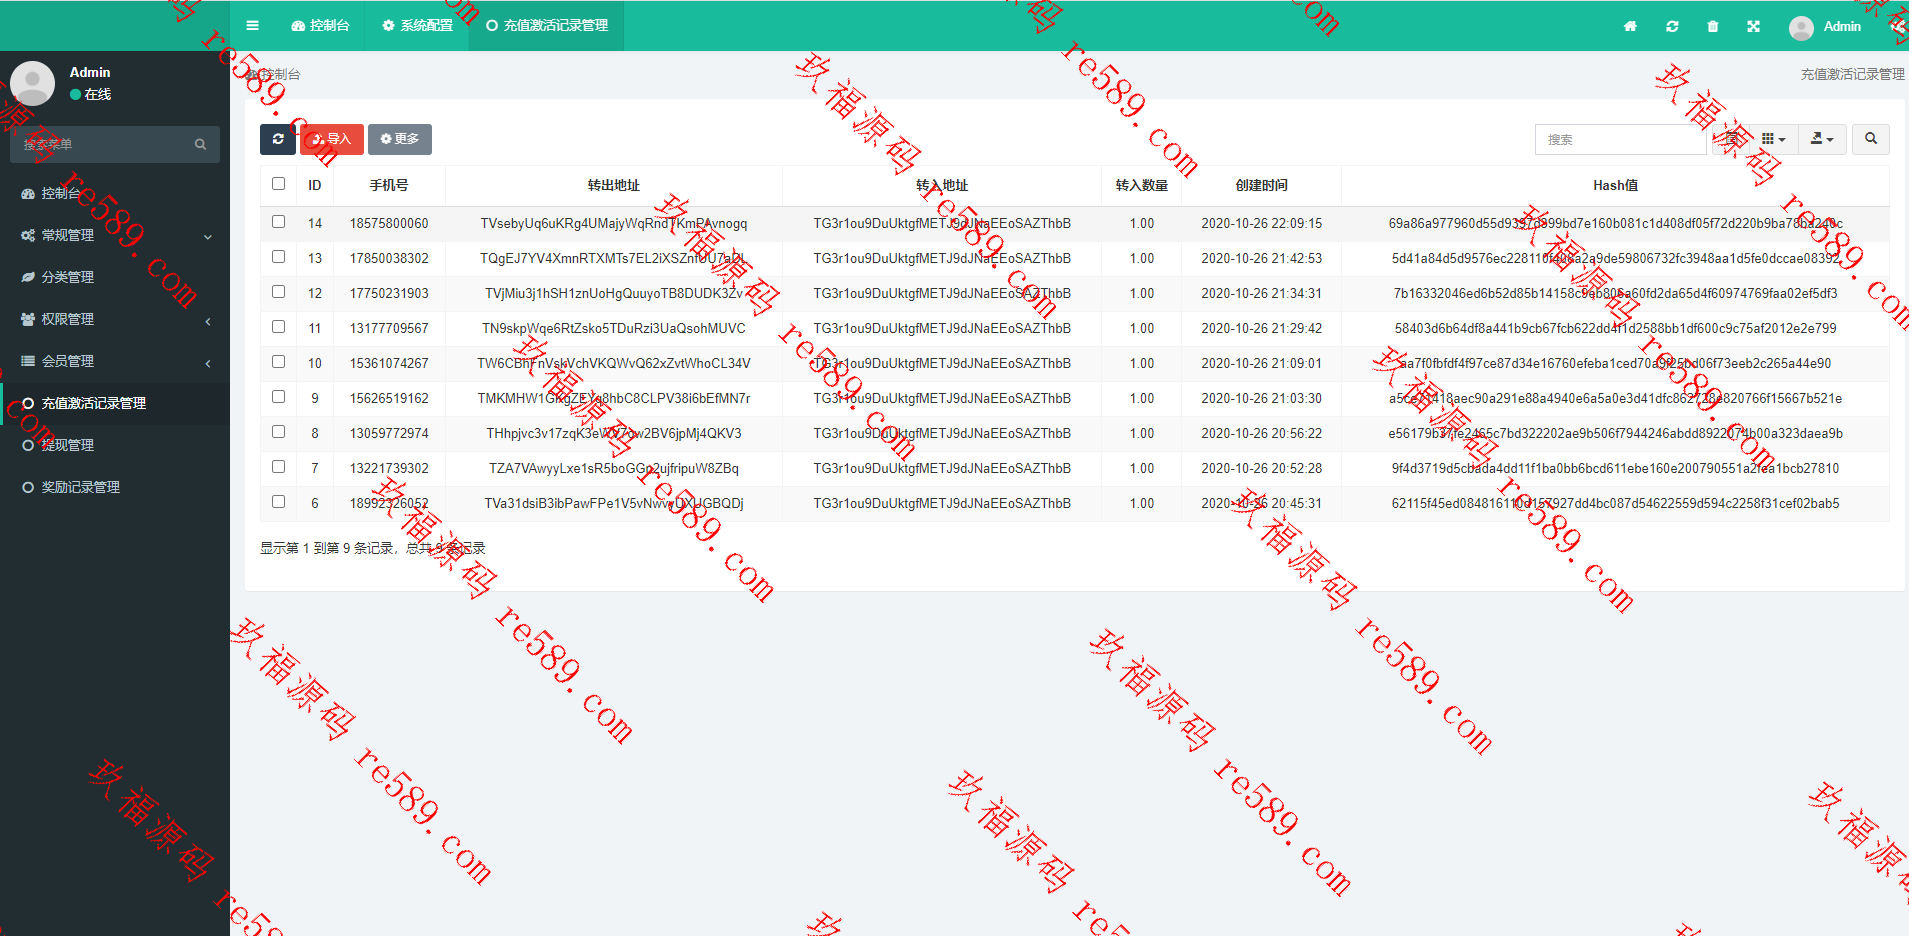1909x936 pixels.
Task: Expand 常规管理 via its chevron
Action: [208, 237]
